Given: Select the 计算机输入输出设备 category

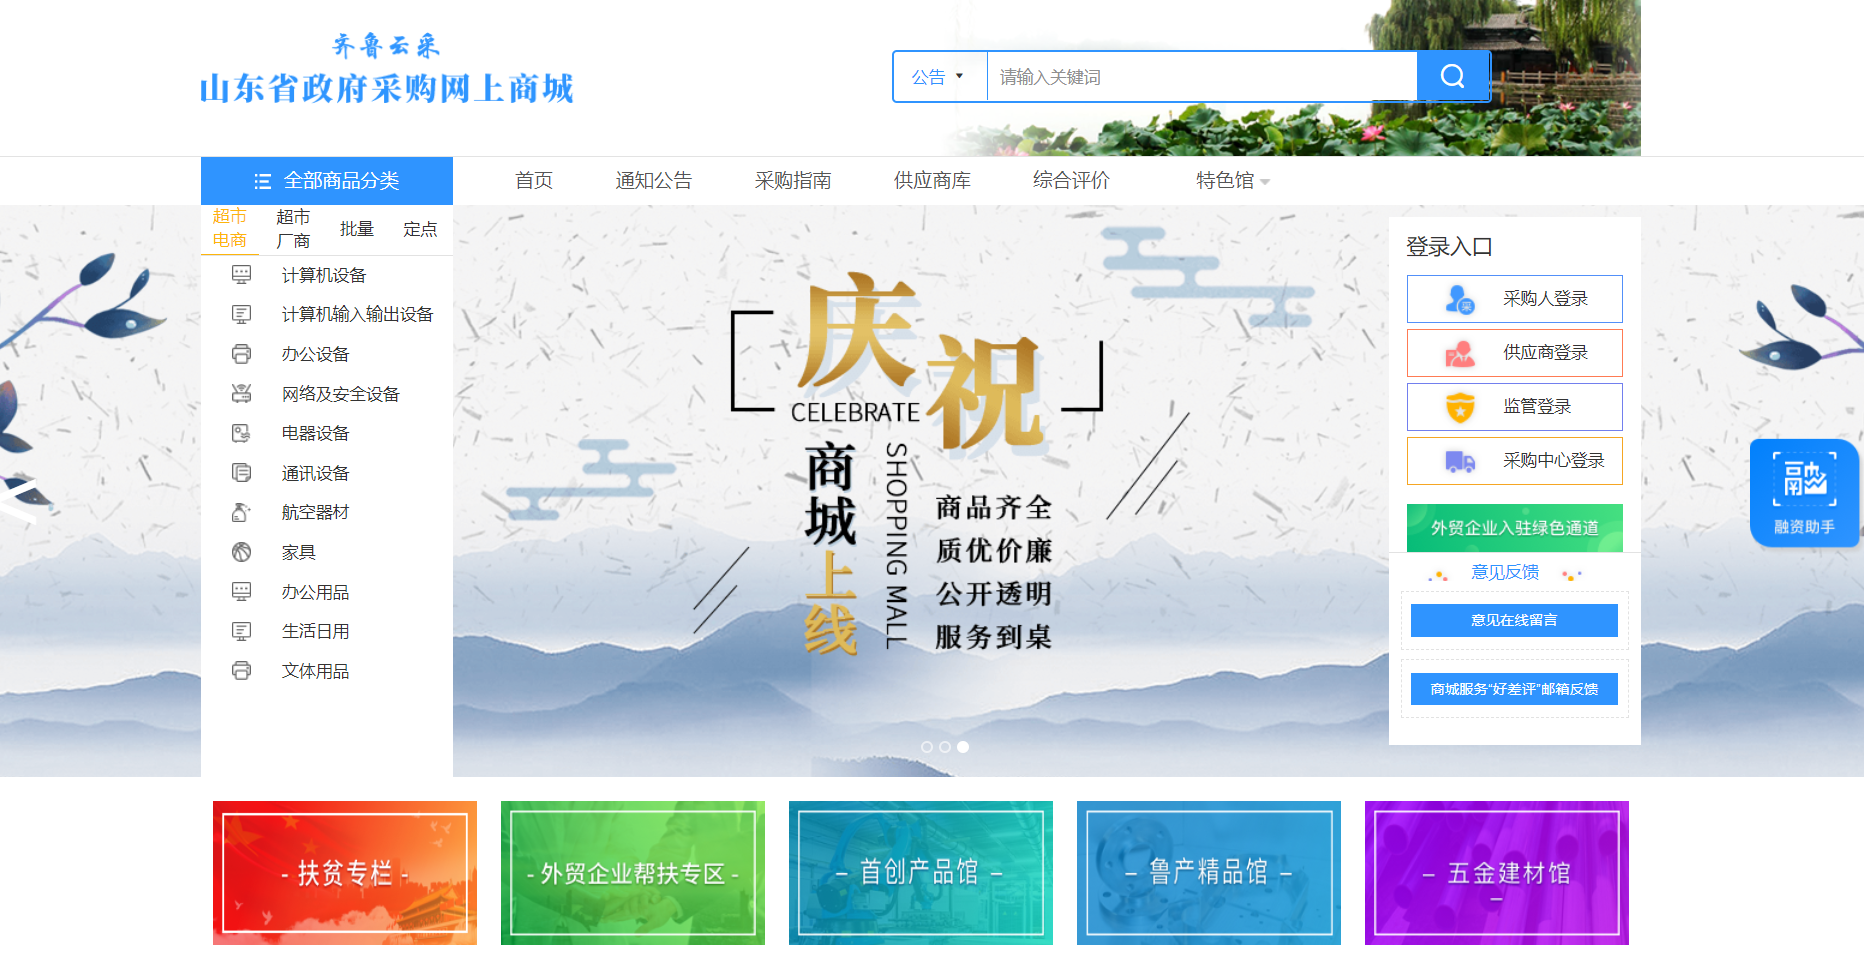Looking at the screenshot, I should (x=357, y=314).
